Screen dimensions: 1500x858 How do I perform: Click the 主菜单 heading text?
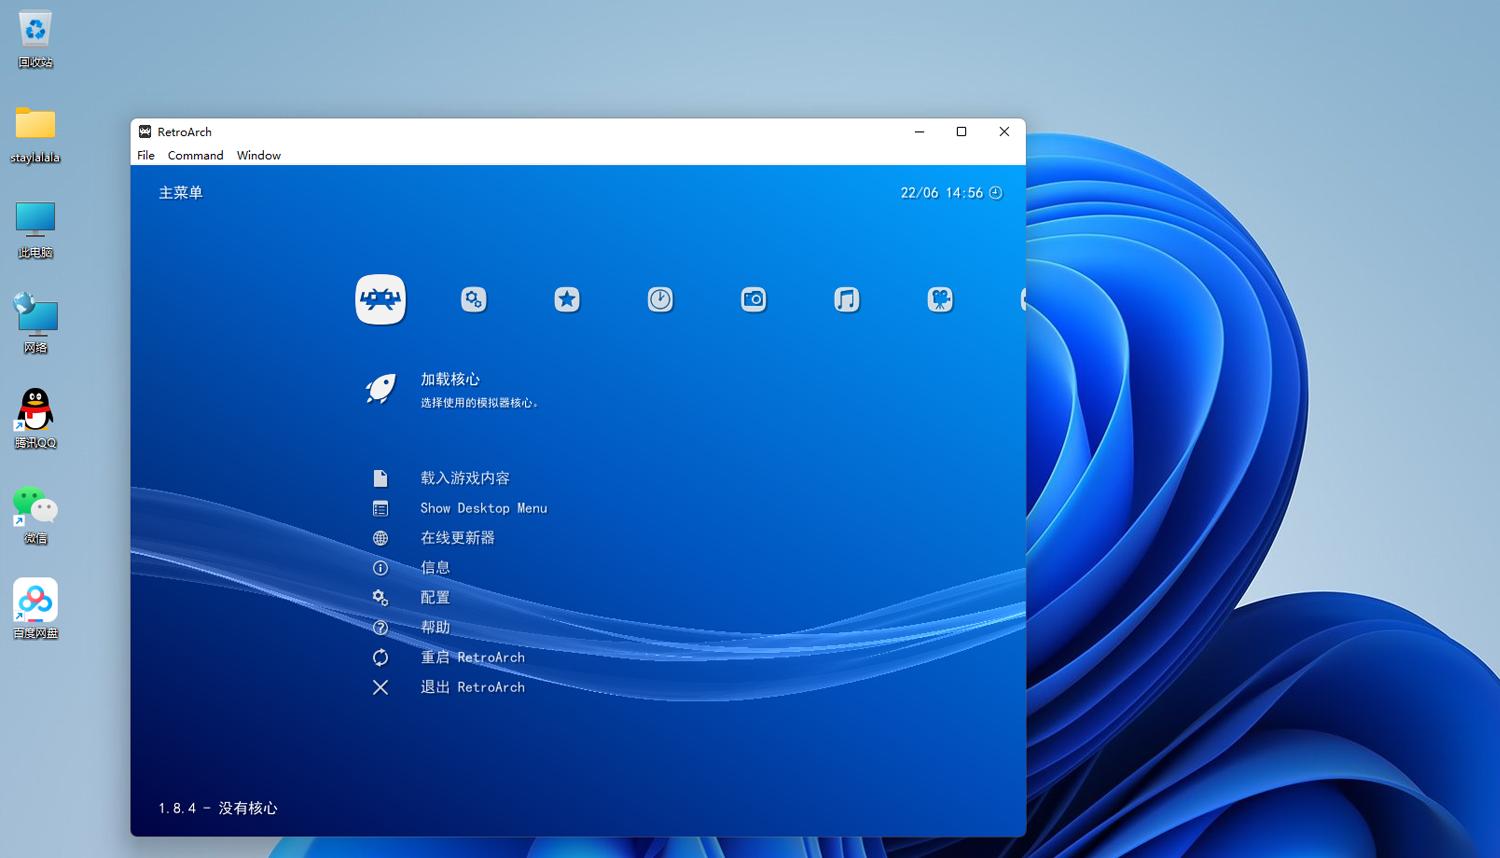181,193
